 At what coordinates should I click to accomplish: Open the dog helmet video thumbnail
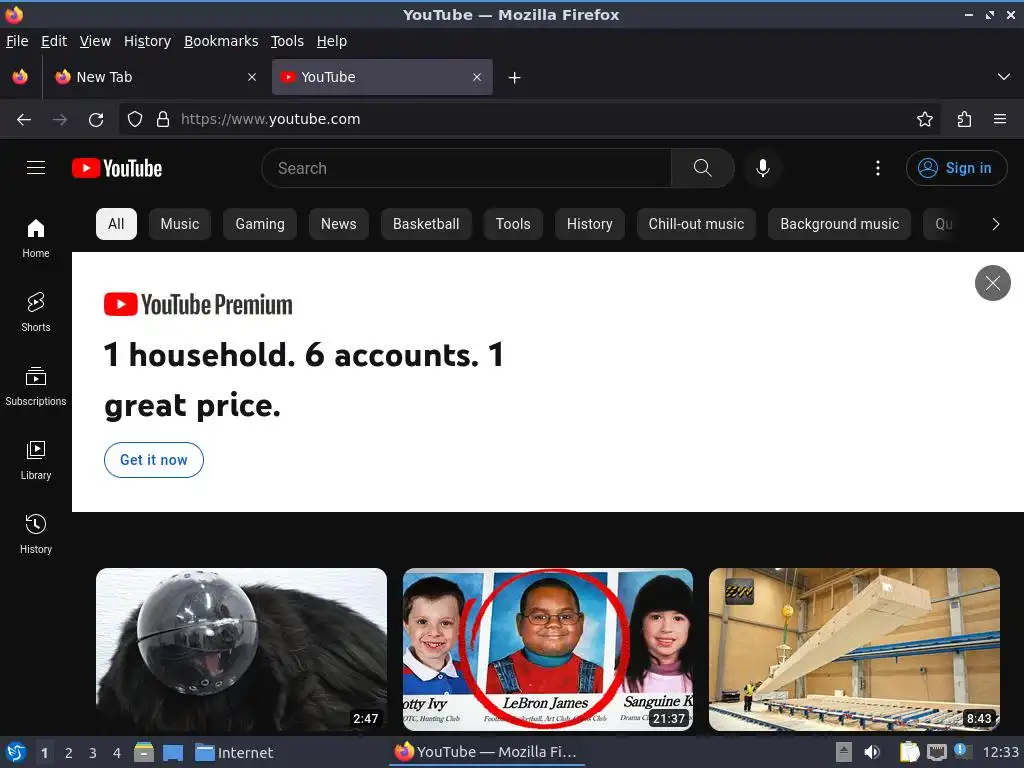tap(242, 649)
